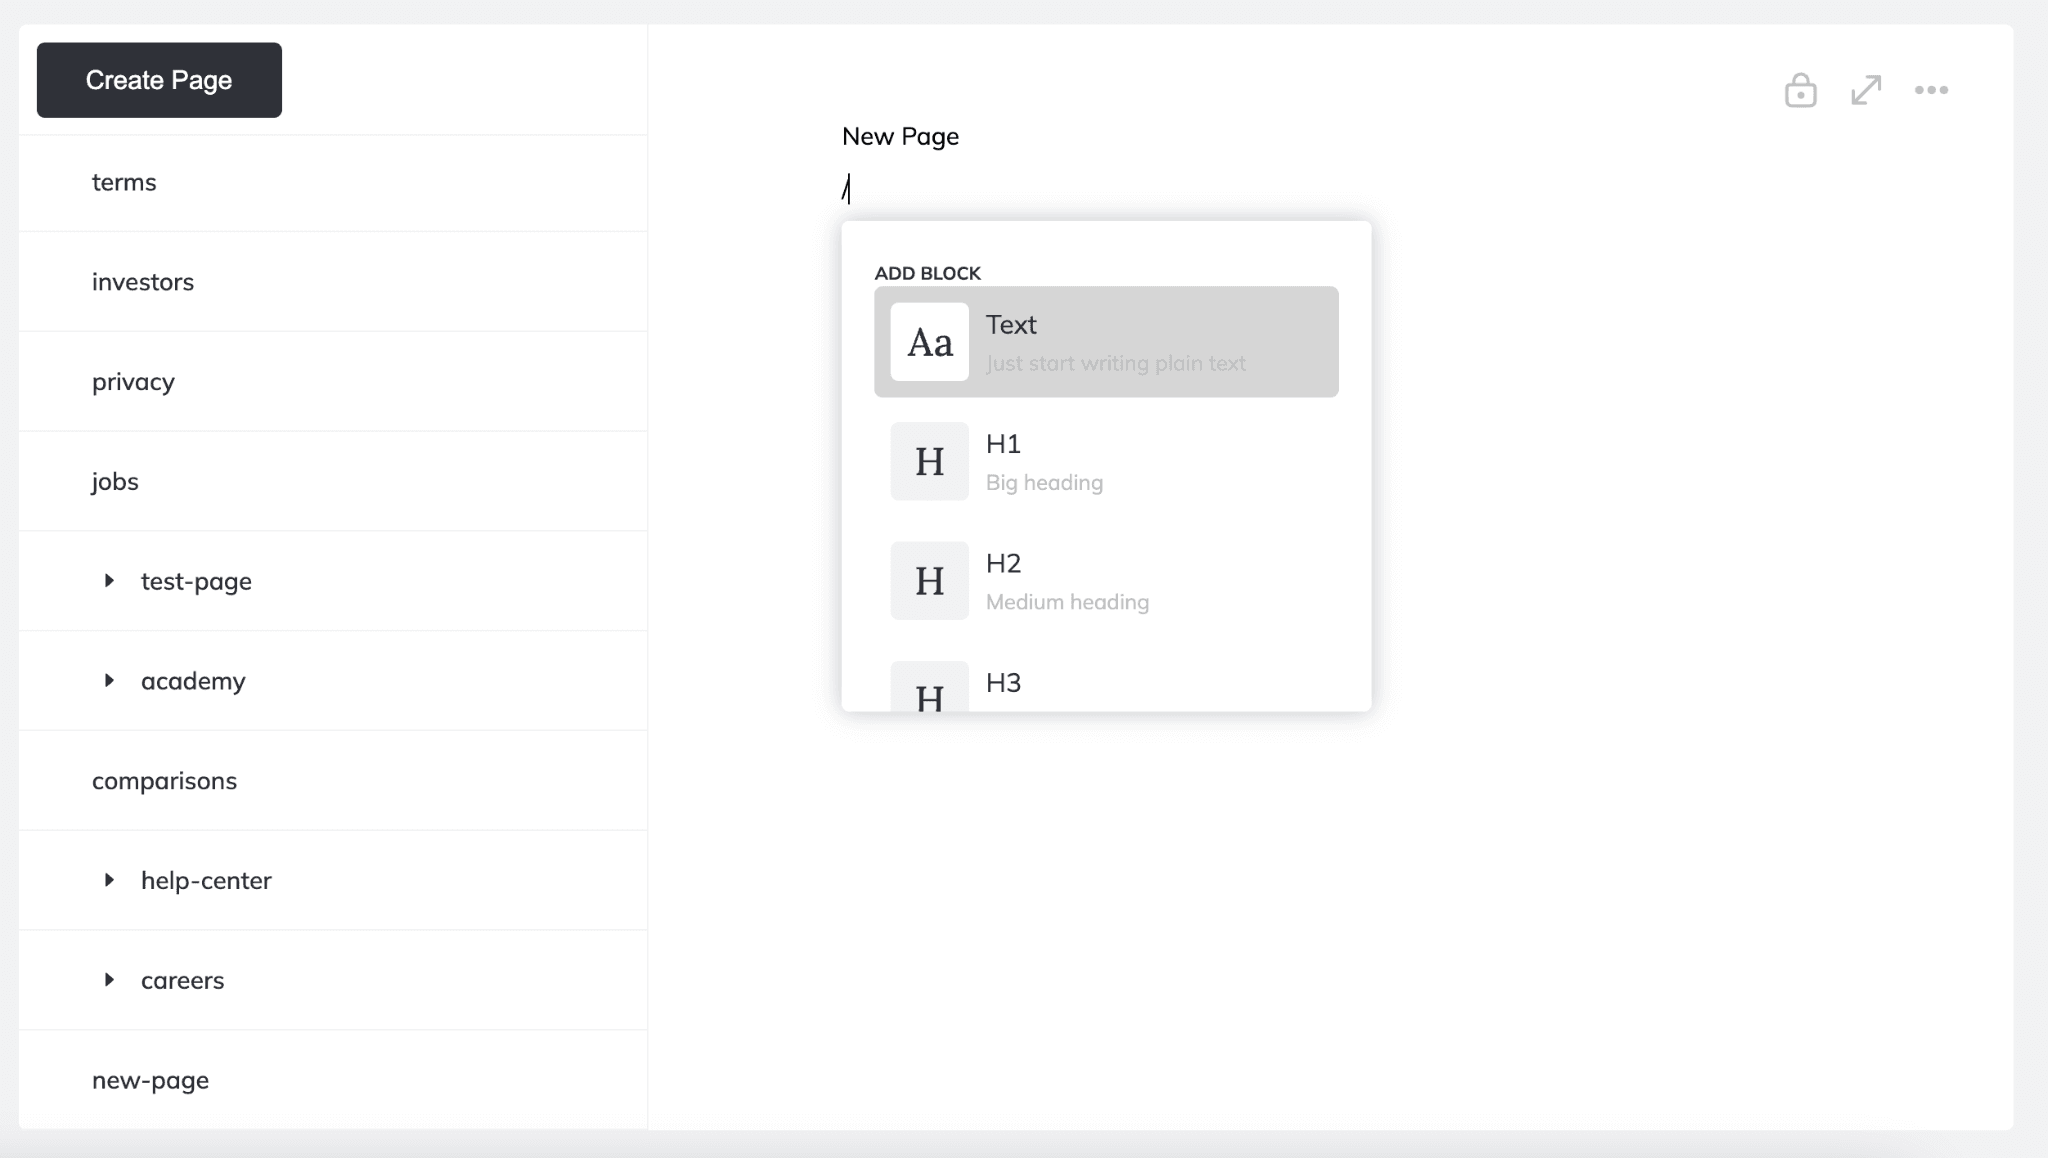Select new-page in the sidebar

click(150, 1080)
